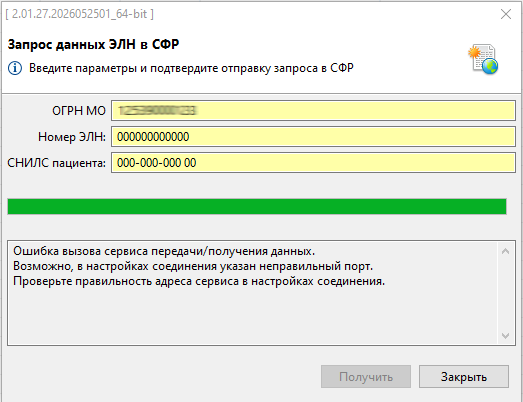Screen dimensions: 523x402
Task: Click the Закрыть button
Action: [464, 377]
